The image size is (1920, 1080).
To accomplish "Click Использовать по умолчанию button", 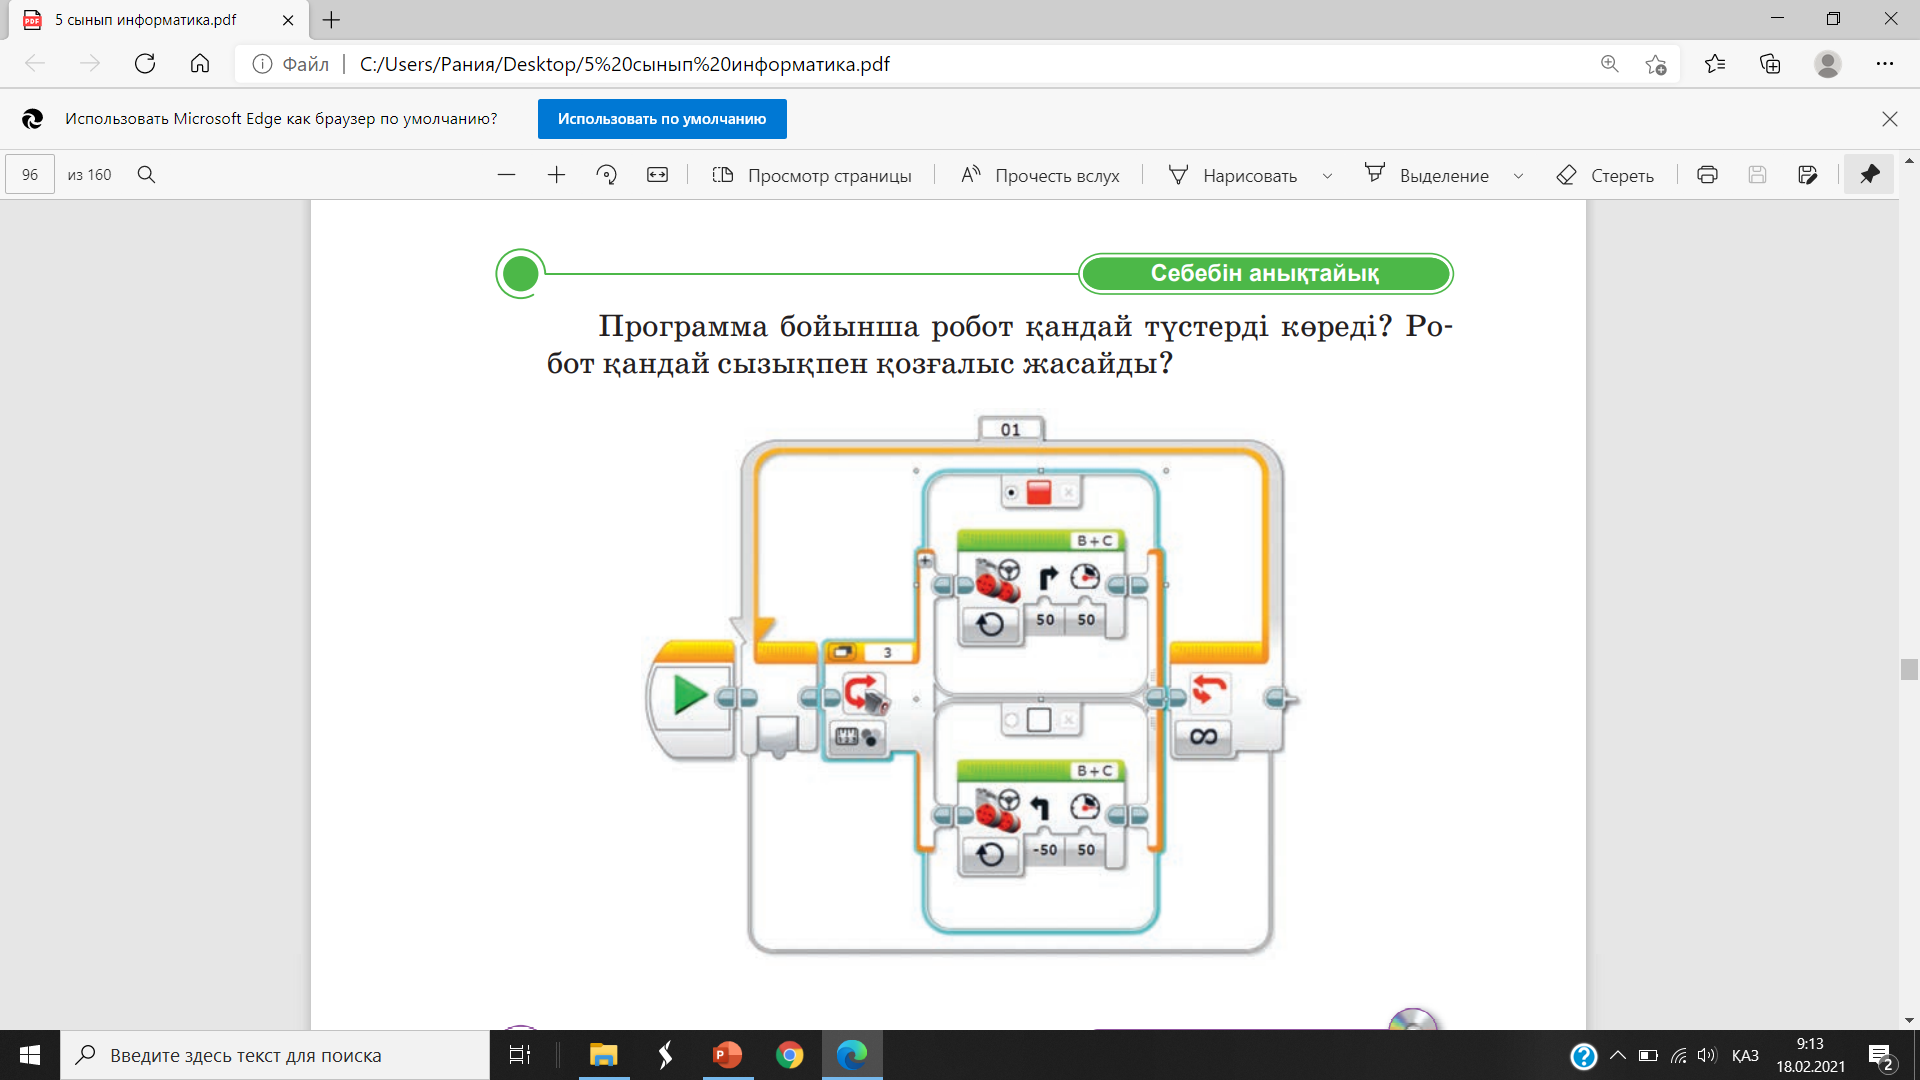I will pos(662,119).
